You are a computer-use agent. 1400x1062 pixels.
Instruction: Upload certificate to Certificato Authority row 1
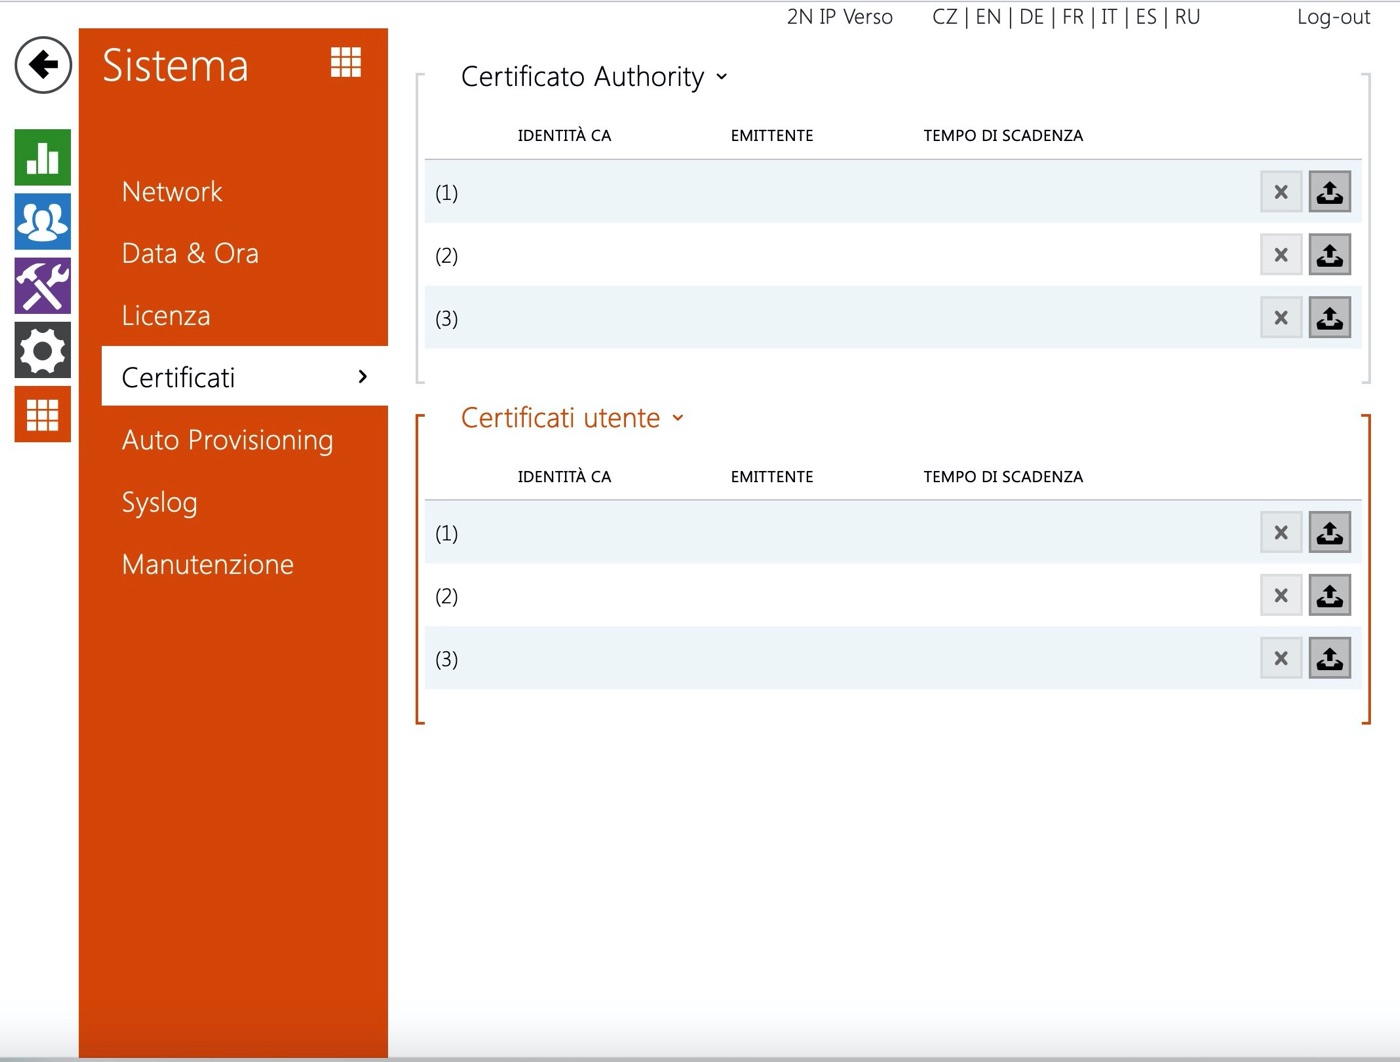[x=1329, y=192]
